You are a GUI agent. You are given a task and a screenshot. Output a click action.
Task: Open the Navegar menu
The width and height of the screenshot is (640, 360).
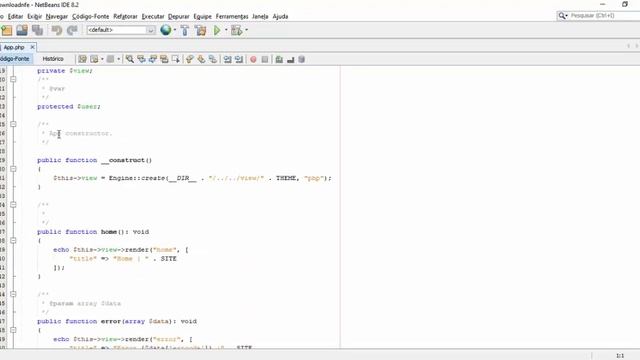56,16
